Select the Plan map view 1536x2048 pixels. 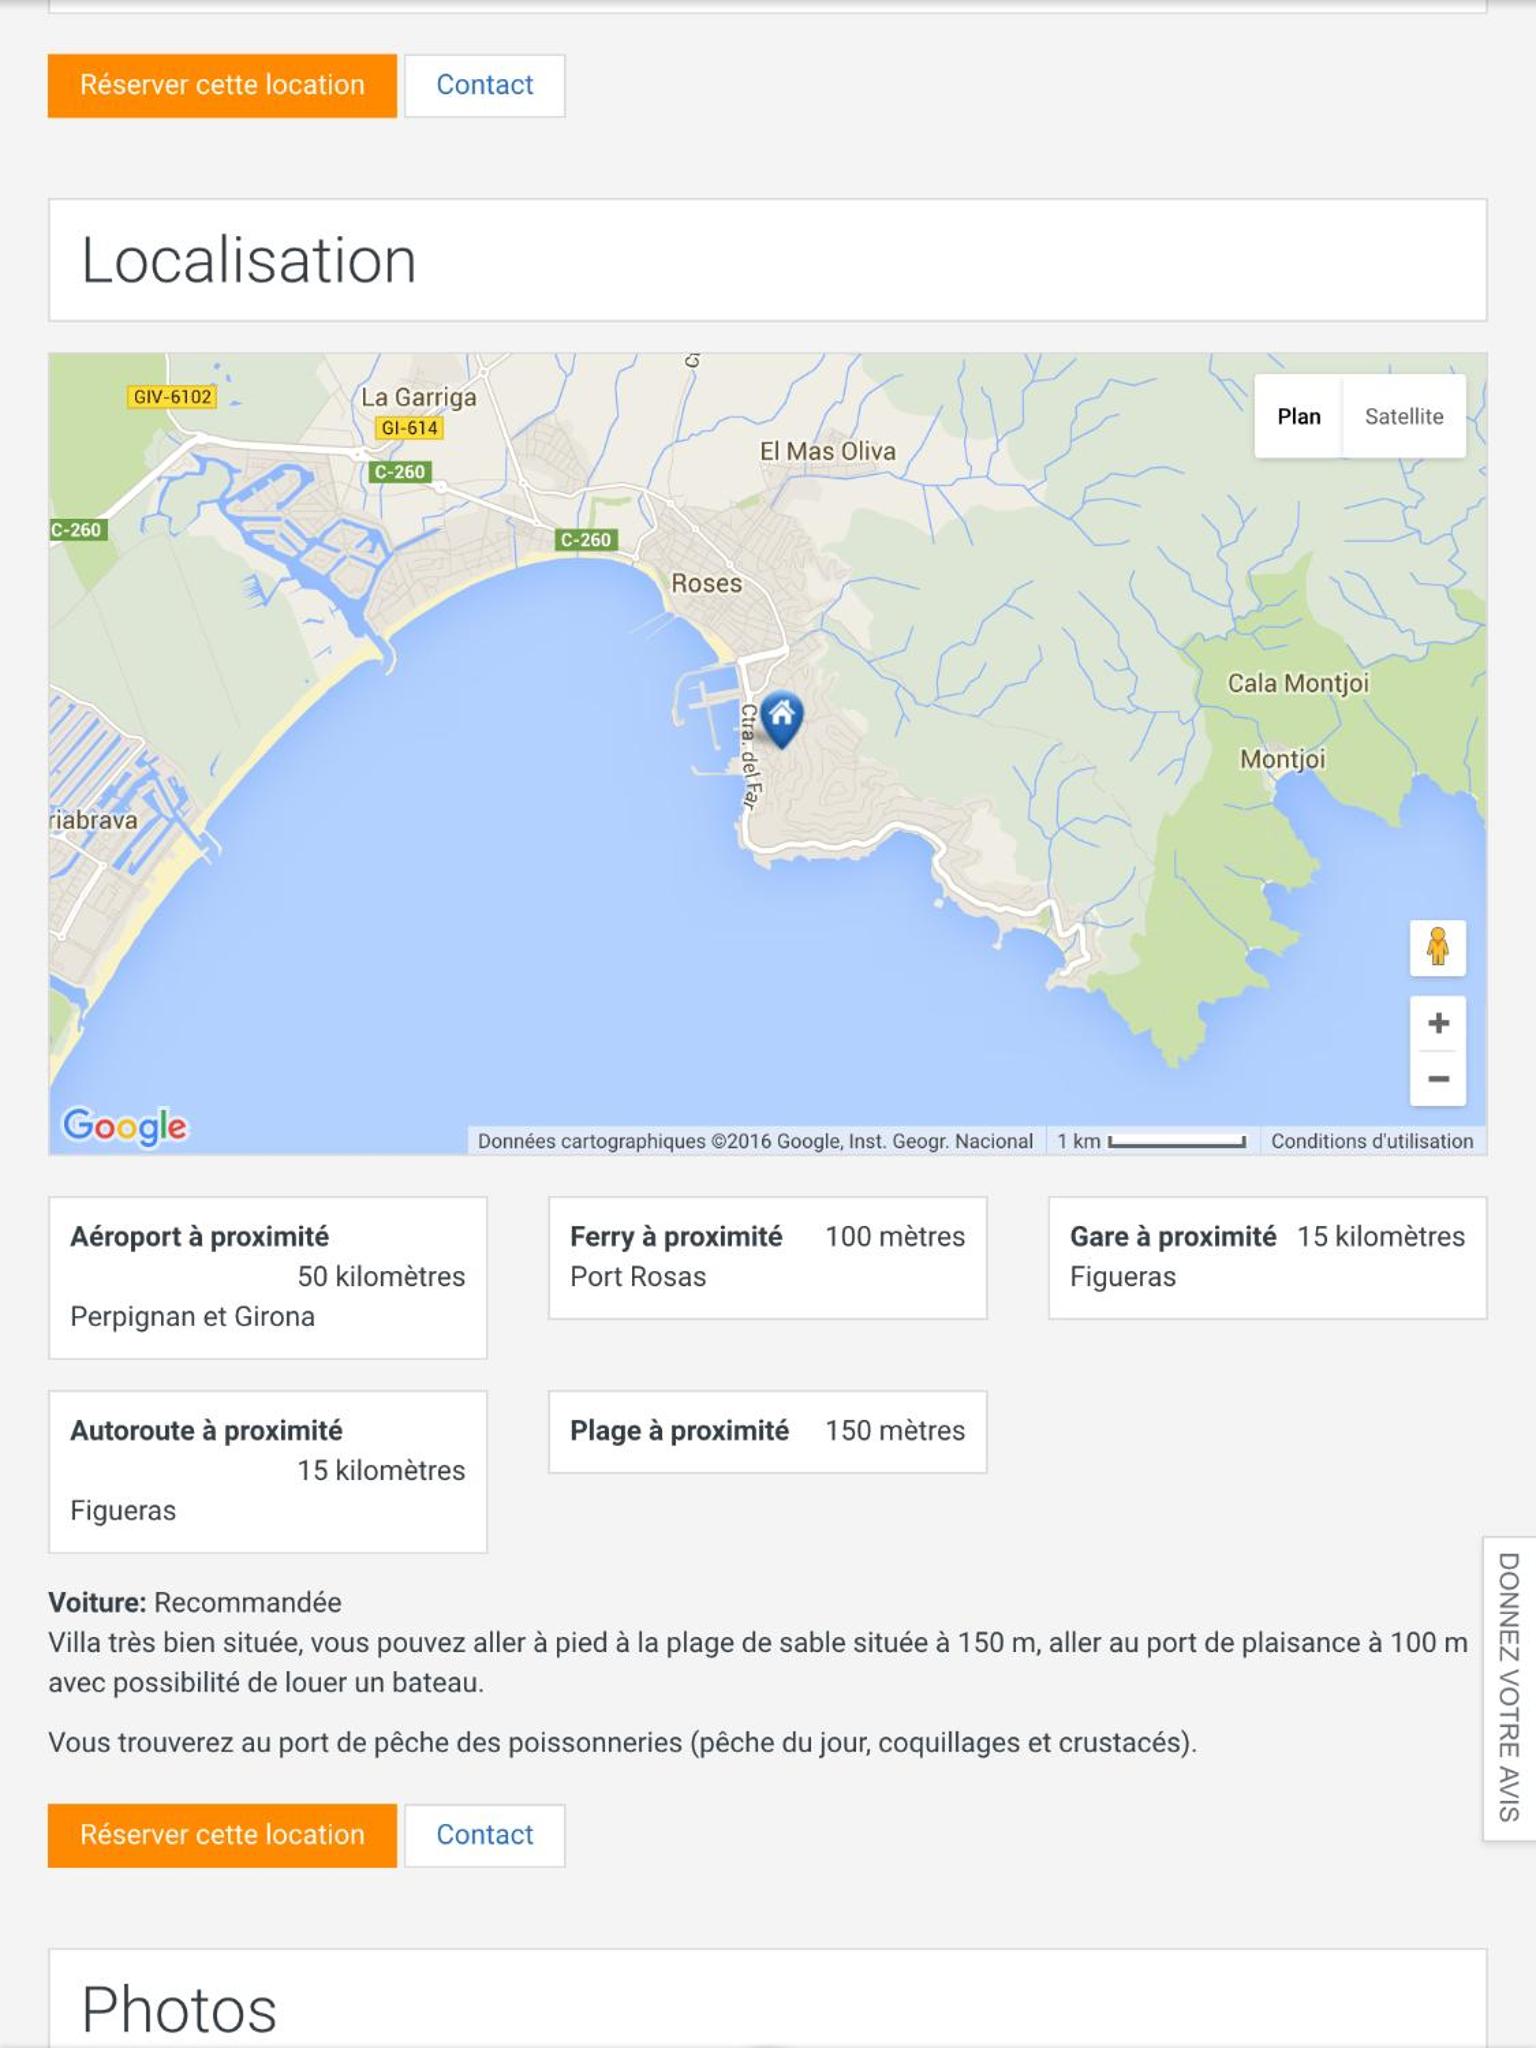[1299, 417]
